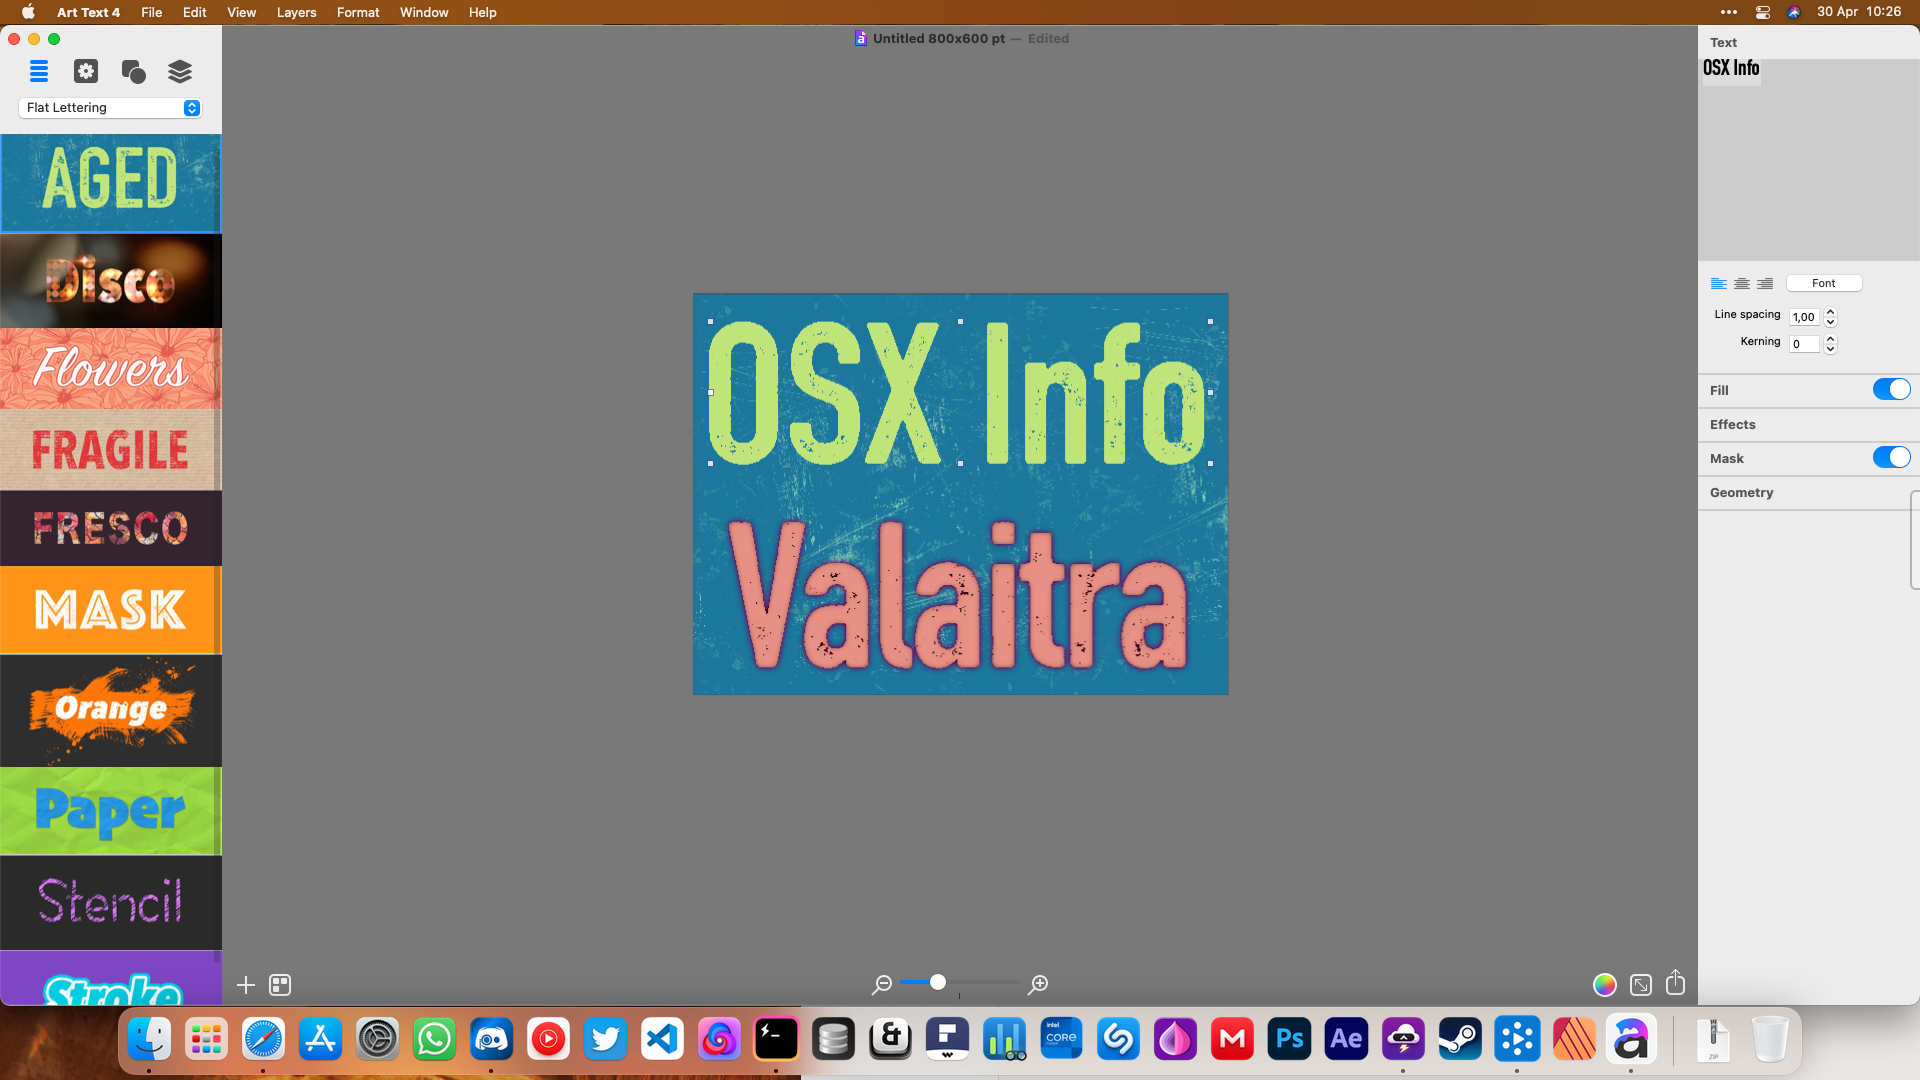1920x1080 pixels.
Task: Expand the Effects section
Action: (1732, 424)
